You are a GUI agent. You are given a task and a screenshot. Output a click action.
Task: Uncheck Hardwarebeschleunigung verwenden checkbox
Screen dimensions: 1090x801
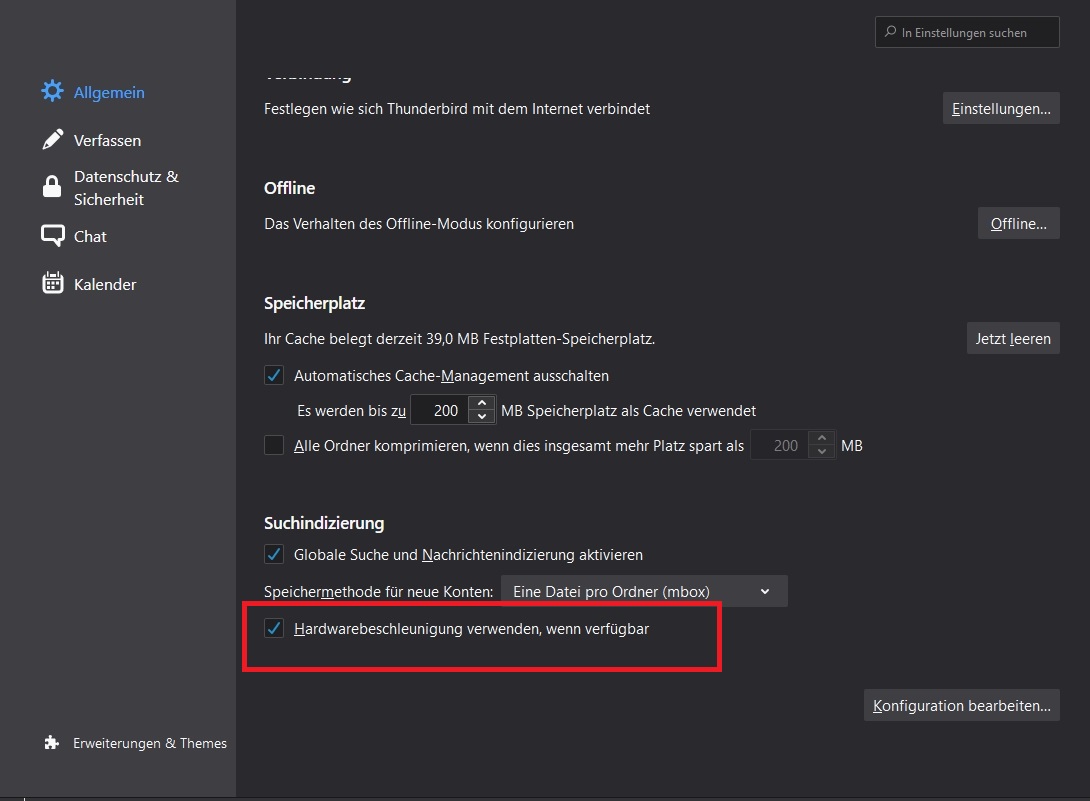pos(274,629)
